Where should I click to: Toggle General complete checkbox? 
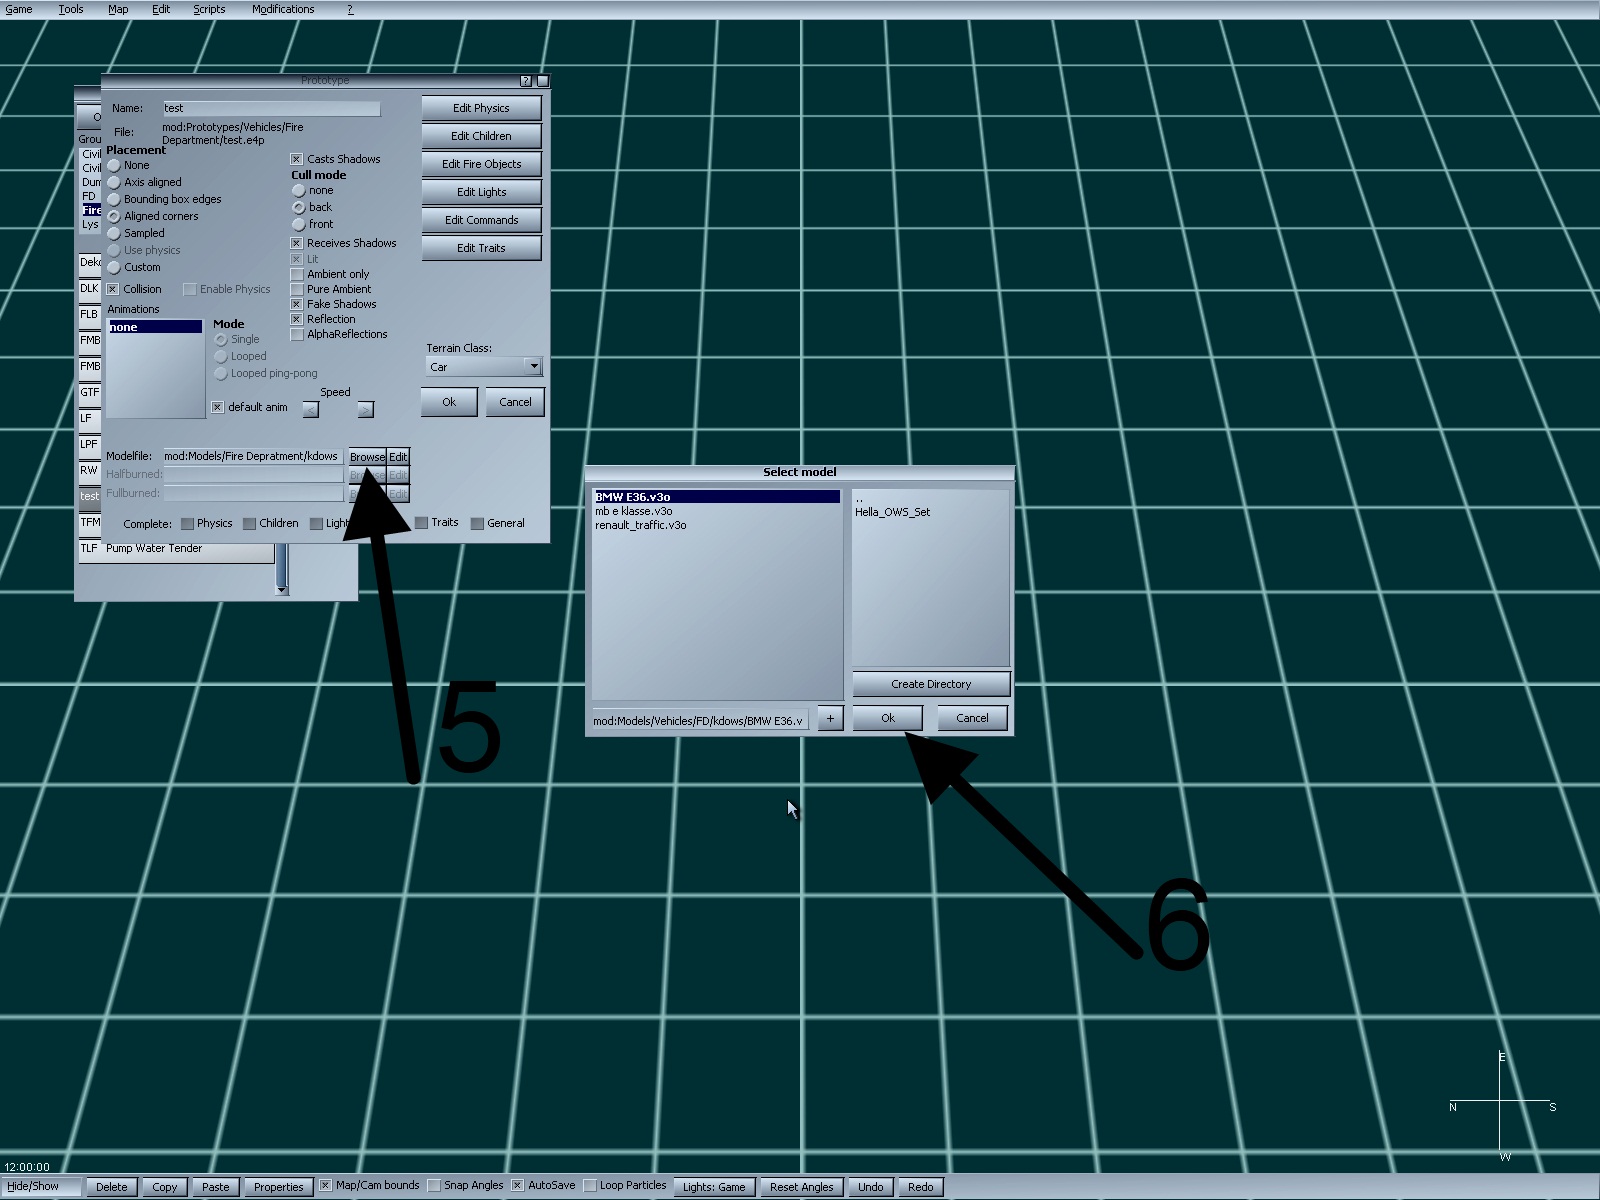coord(477,523)
